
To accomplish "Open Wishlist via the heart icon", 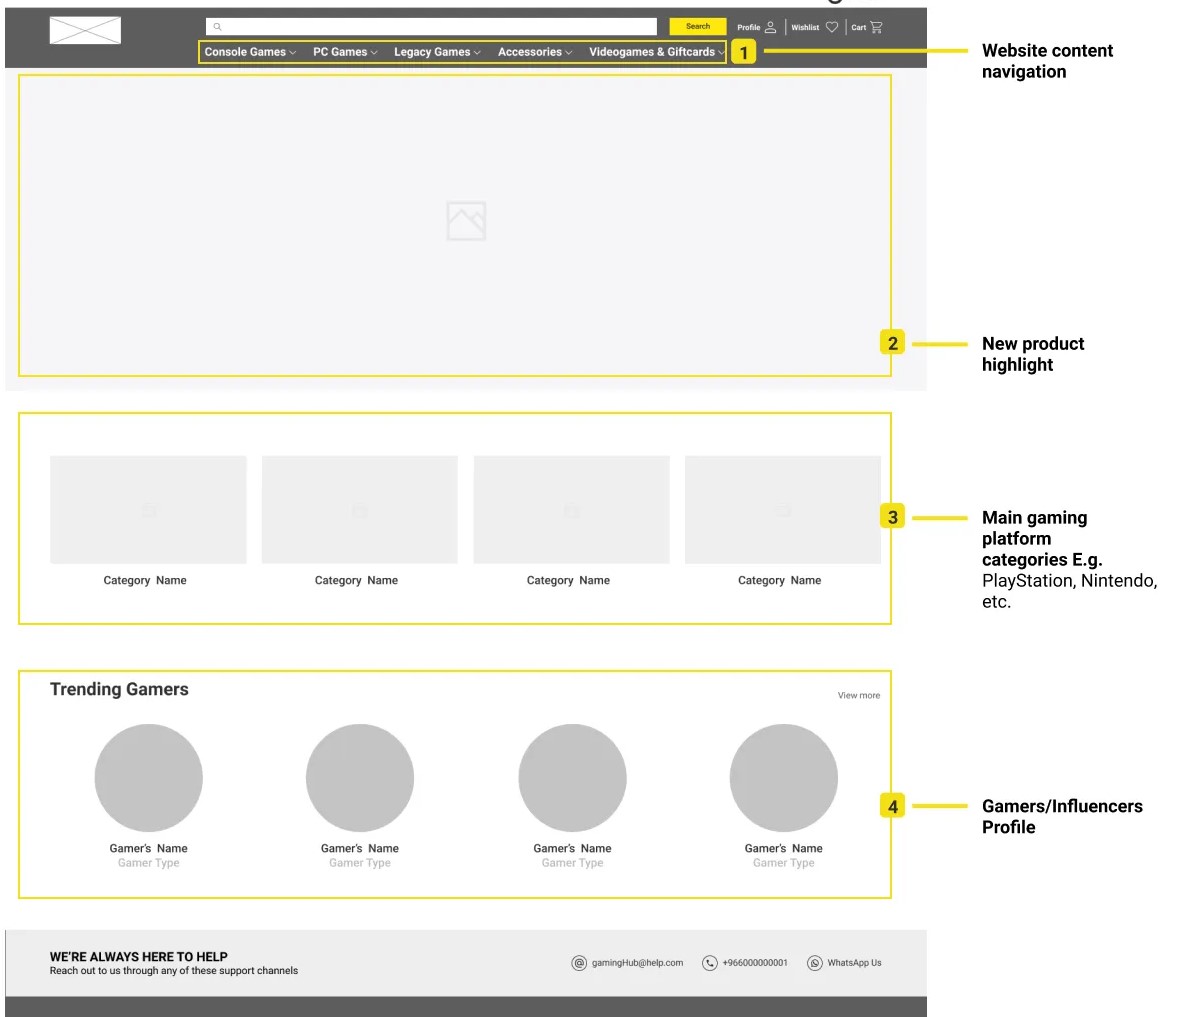I will (x=831, y=27).
